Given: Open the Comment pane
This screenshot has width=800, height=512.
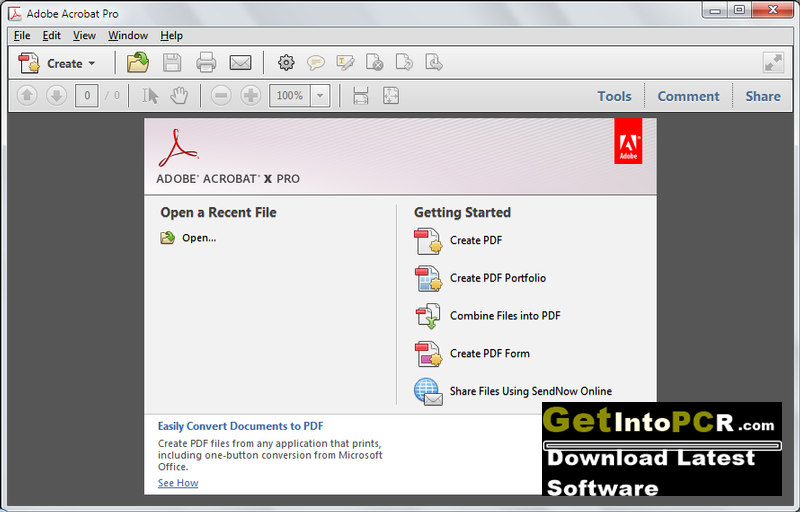Looking at the screenshot, I should (688, 96).
